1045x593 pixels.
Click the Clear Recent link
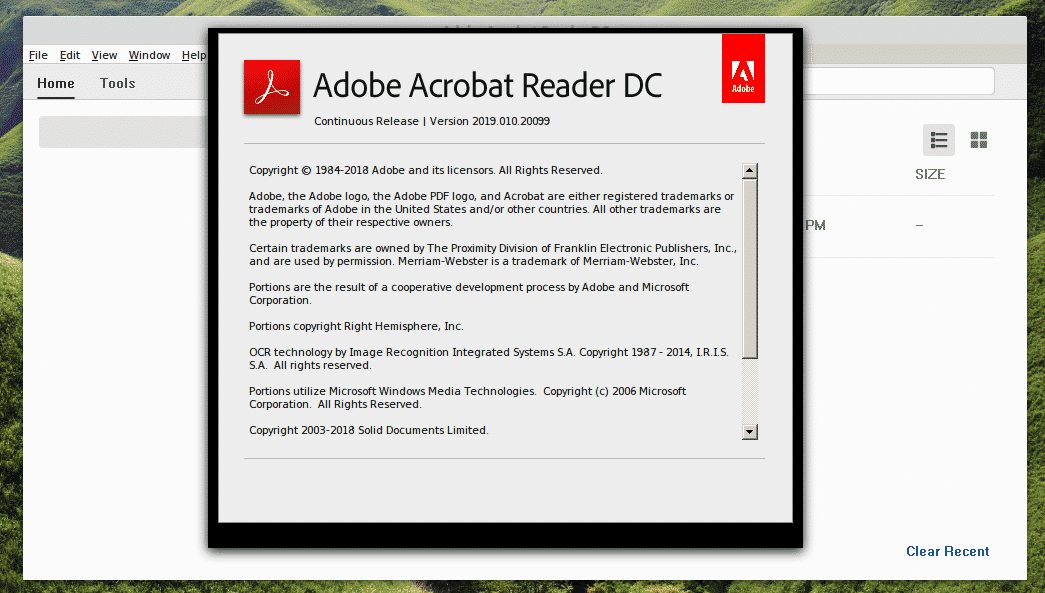947,551
